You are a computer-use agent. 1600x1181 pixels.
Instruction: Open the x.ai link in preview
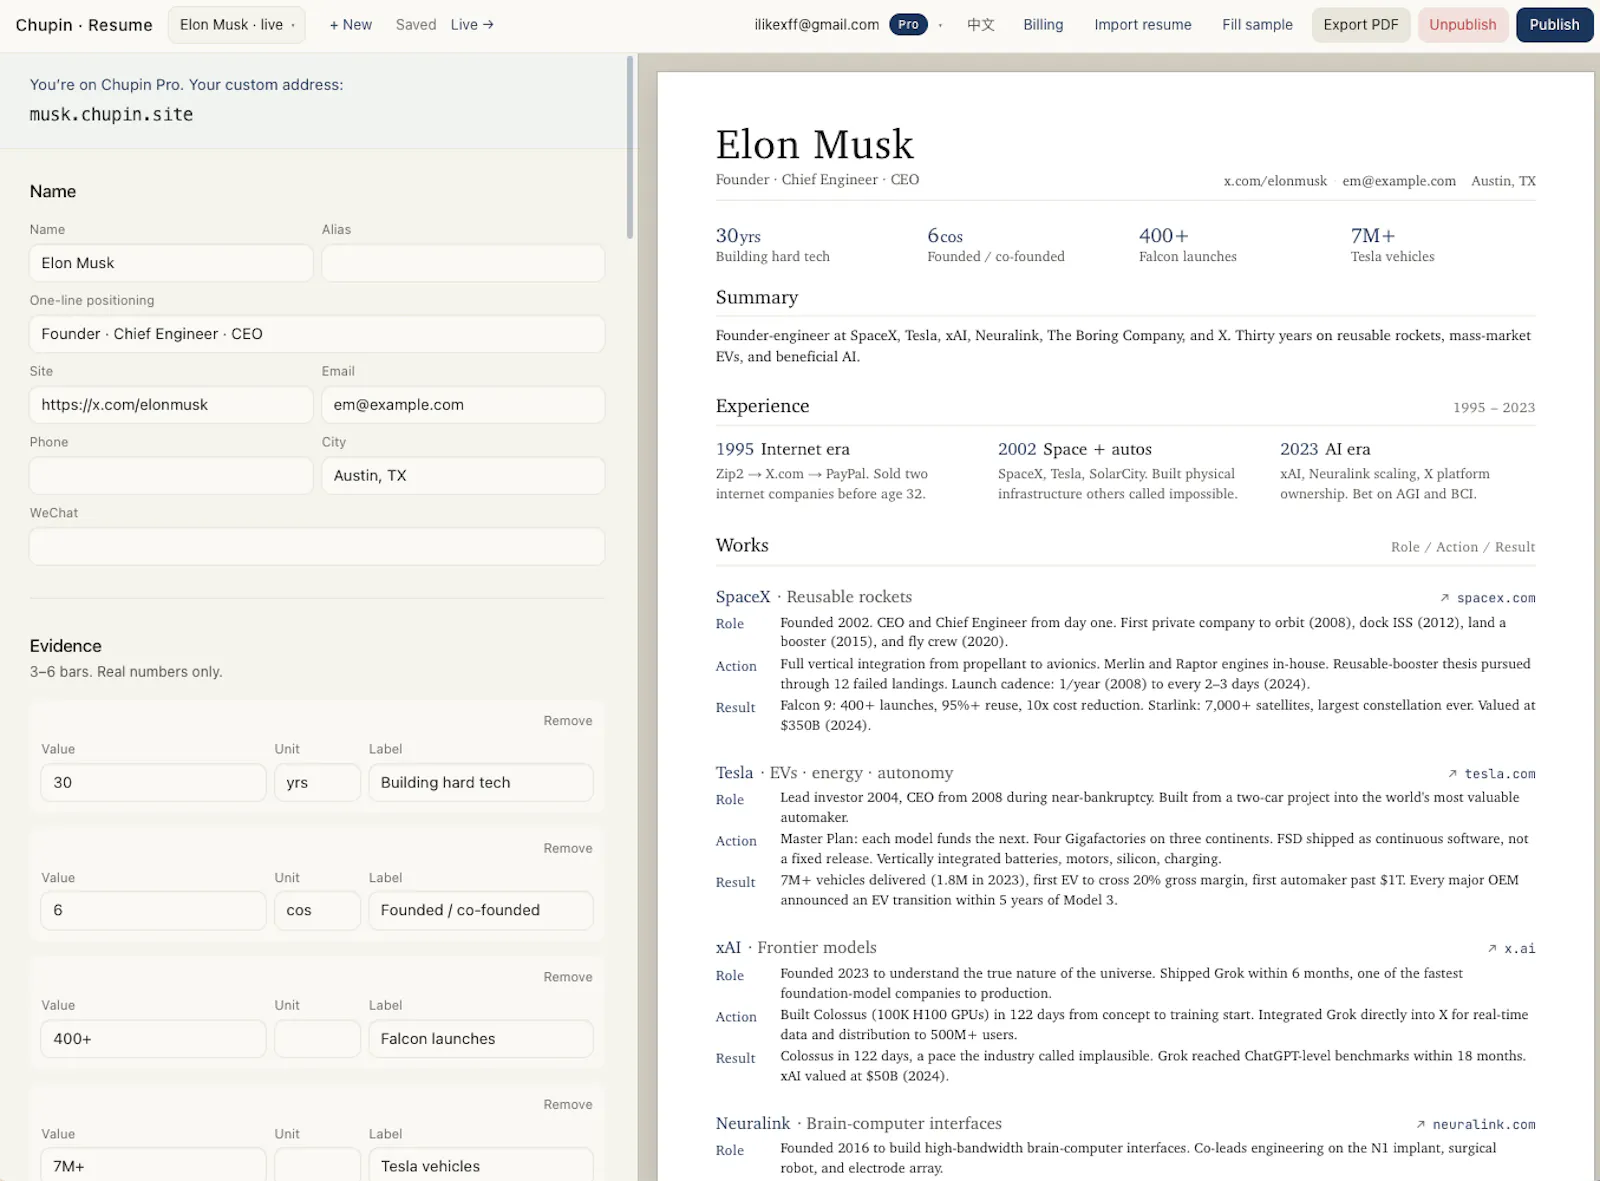tap(1512, 949)
